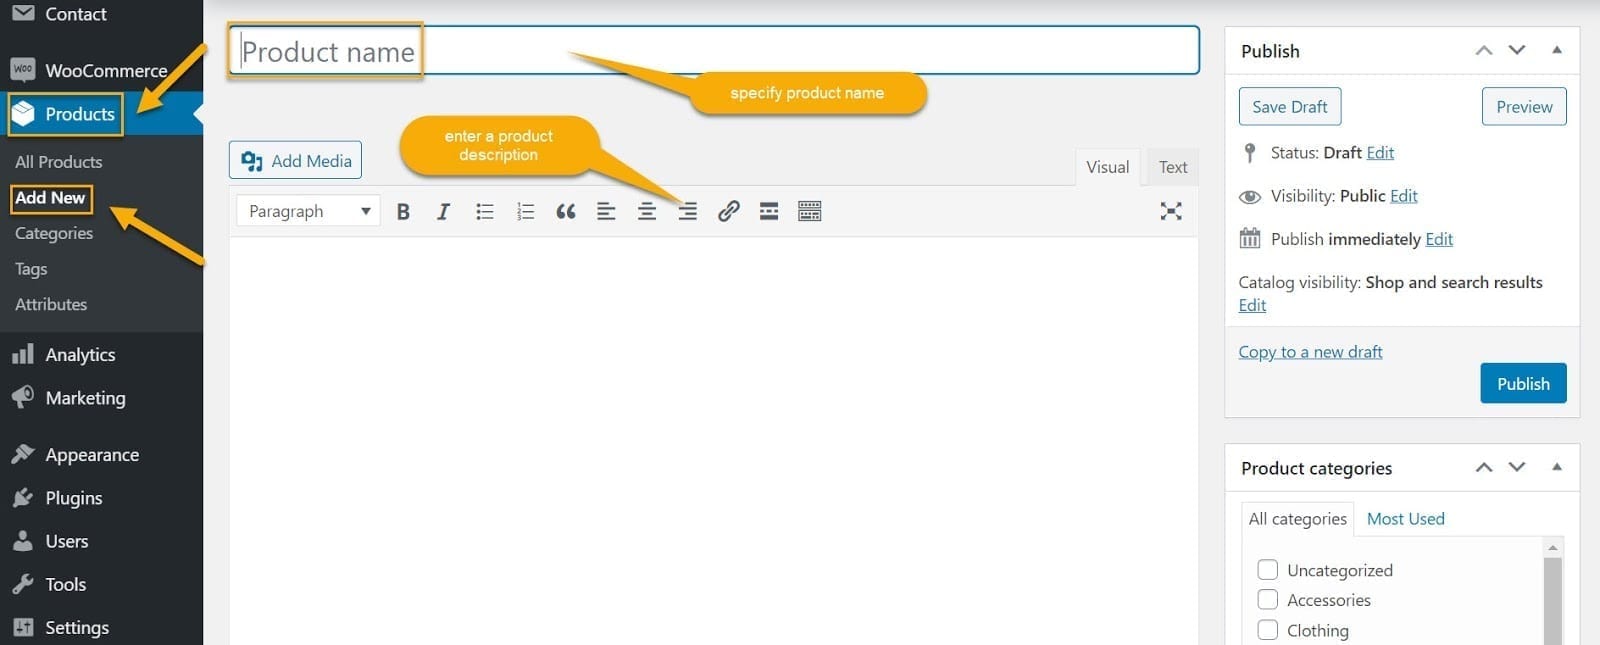Click into the product description editor area

[x=714, y=440]
